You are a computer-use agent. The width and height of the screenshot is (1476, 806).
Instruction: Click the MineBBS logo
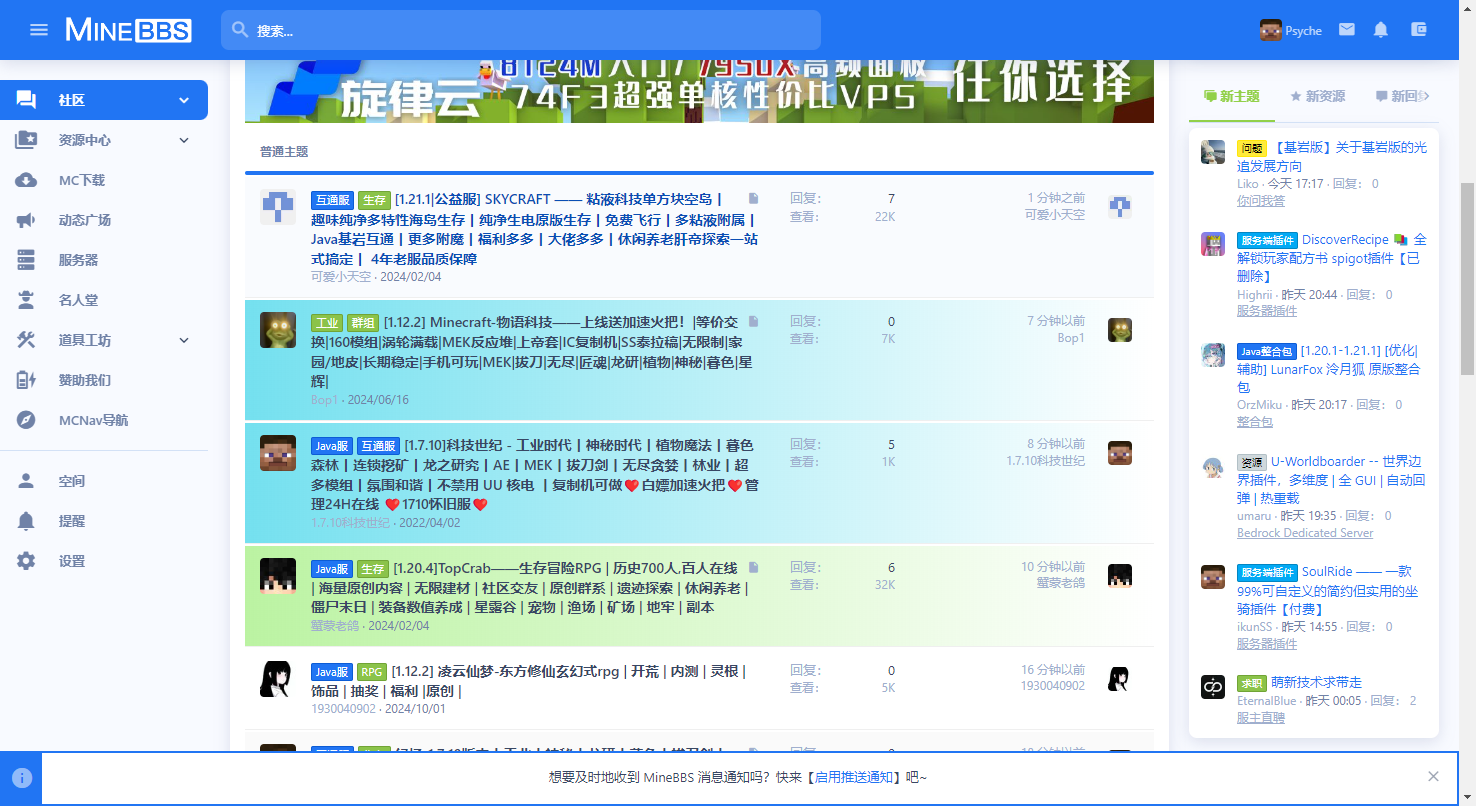[128, 30]
